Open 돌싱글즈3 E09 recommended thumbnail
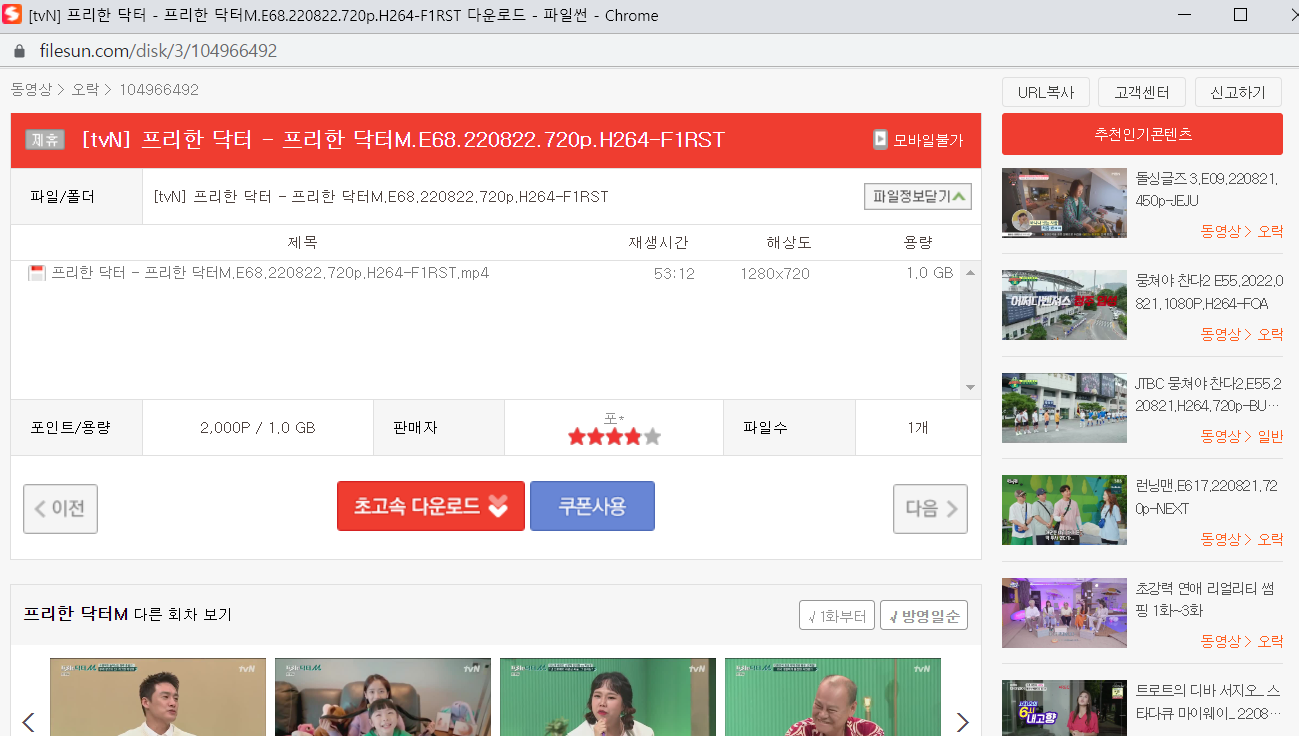 click(1064, 203)
